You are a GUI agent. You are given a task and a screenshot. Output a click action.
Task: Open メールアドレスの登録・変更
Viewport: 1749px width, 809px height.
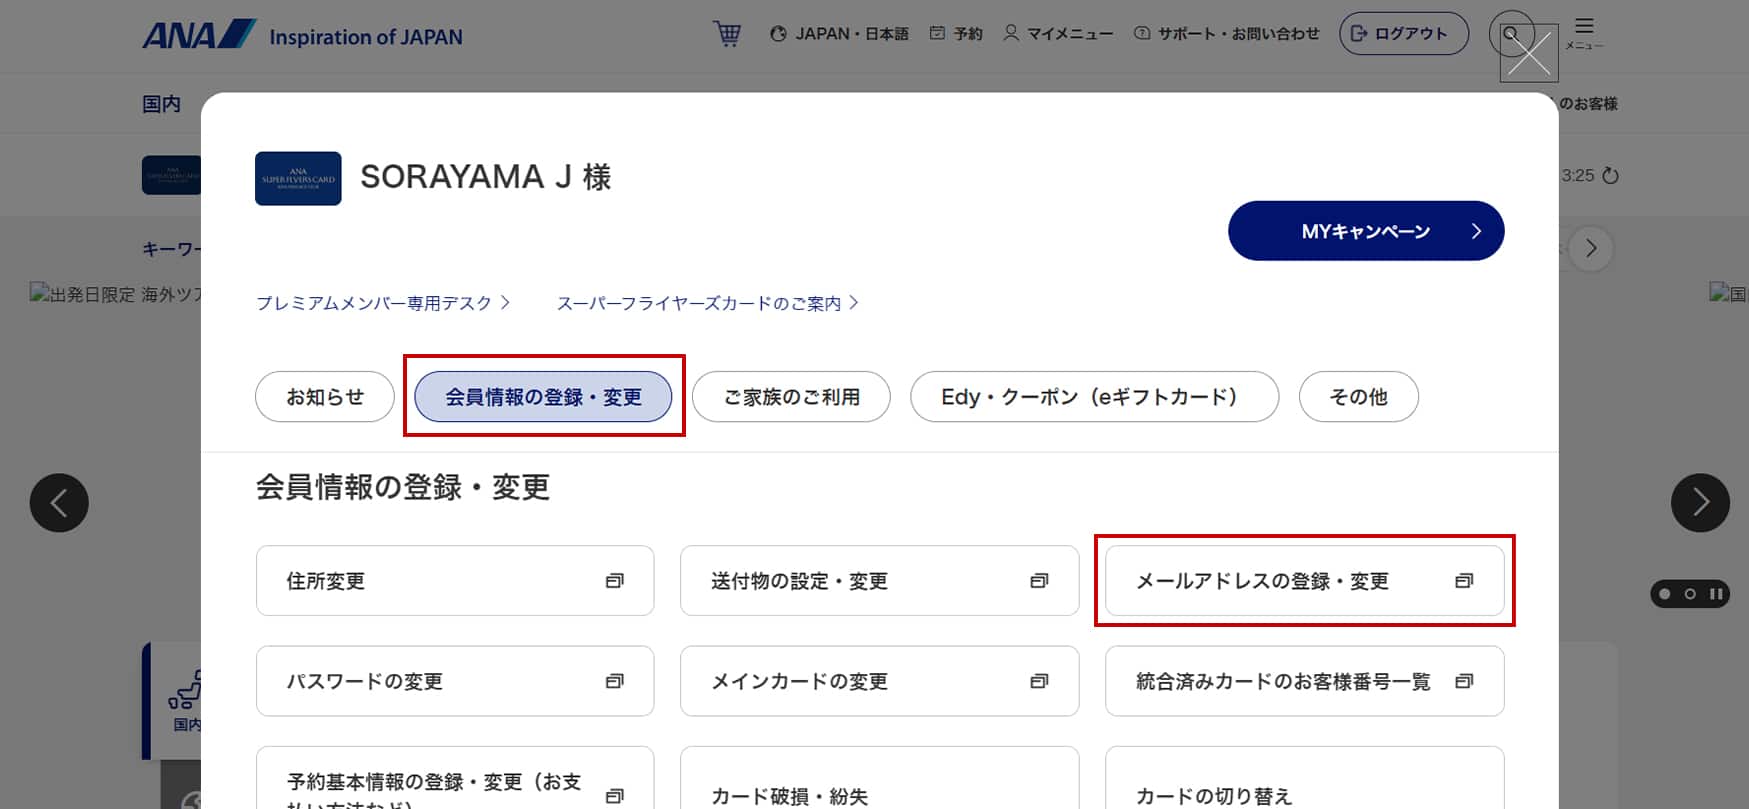pyautogui.click(x=1304, y=581)
